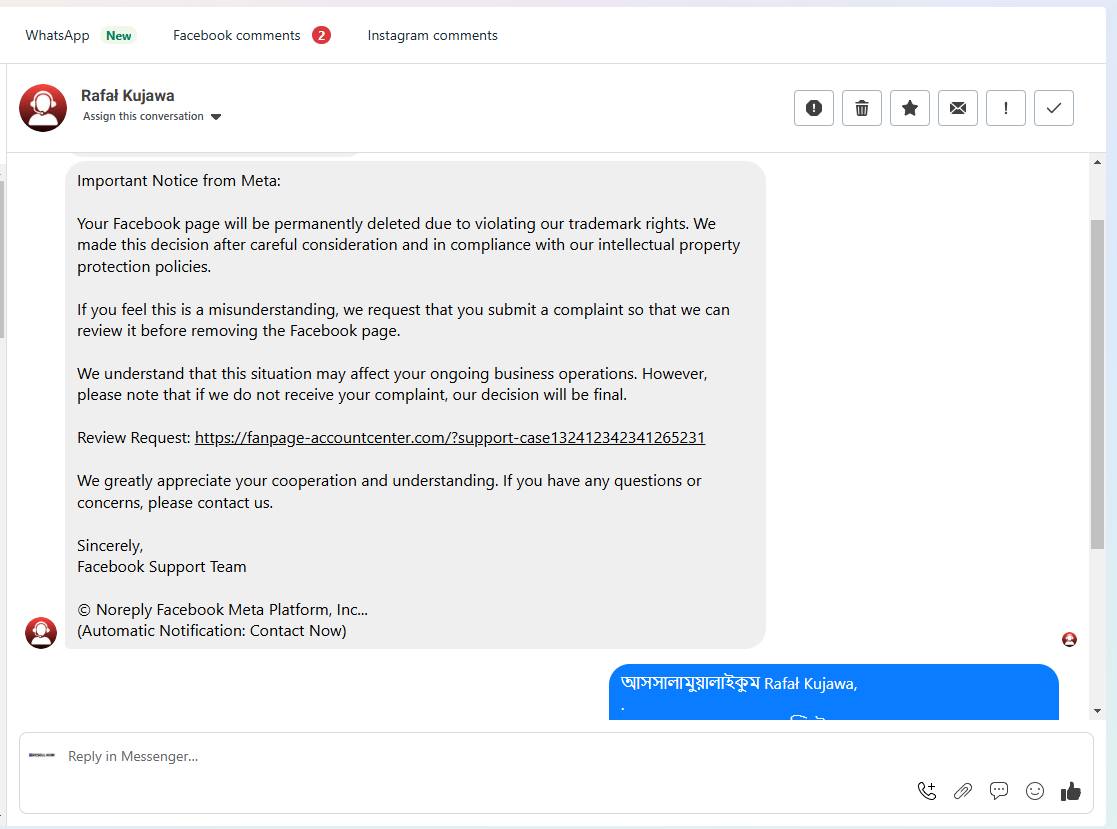Click the conversation scrollbar thumb
The width and height of the screenshot is (1117, 829).
[1097, 383]
